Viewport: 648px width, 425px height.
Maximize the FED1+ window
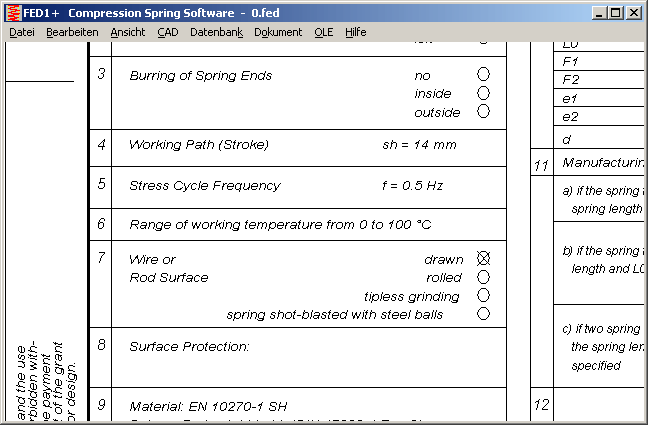tap(616, 12)
